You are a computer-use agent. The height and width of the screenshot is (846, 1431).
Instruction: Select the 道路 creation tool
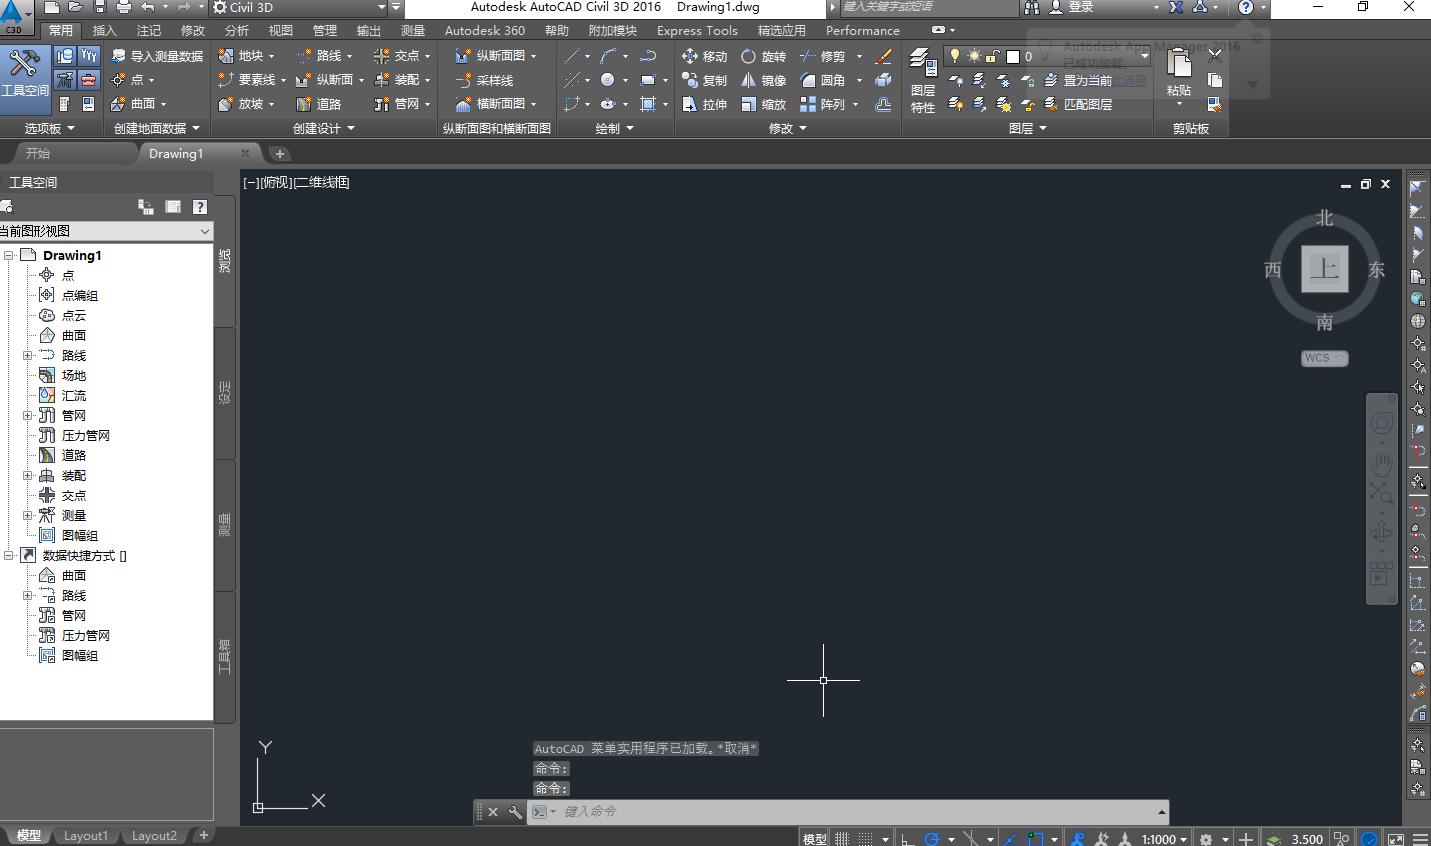coord(327,103)
